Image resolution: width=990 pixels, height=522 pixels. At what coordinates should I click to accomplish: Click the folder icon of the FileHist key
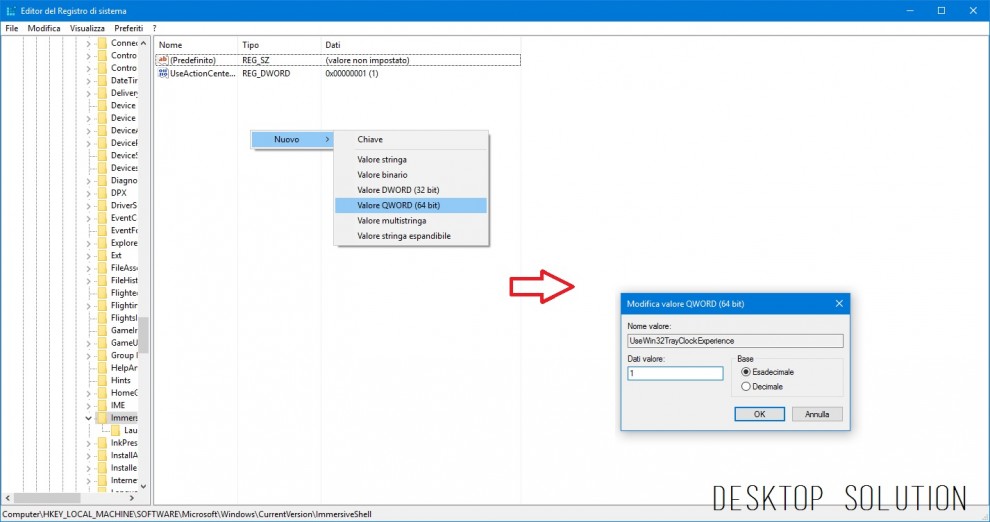[x=102, y=280]
